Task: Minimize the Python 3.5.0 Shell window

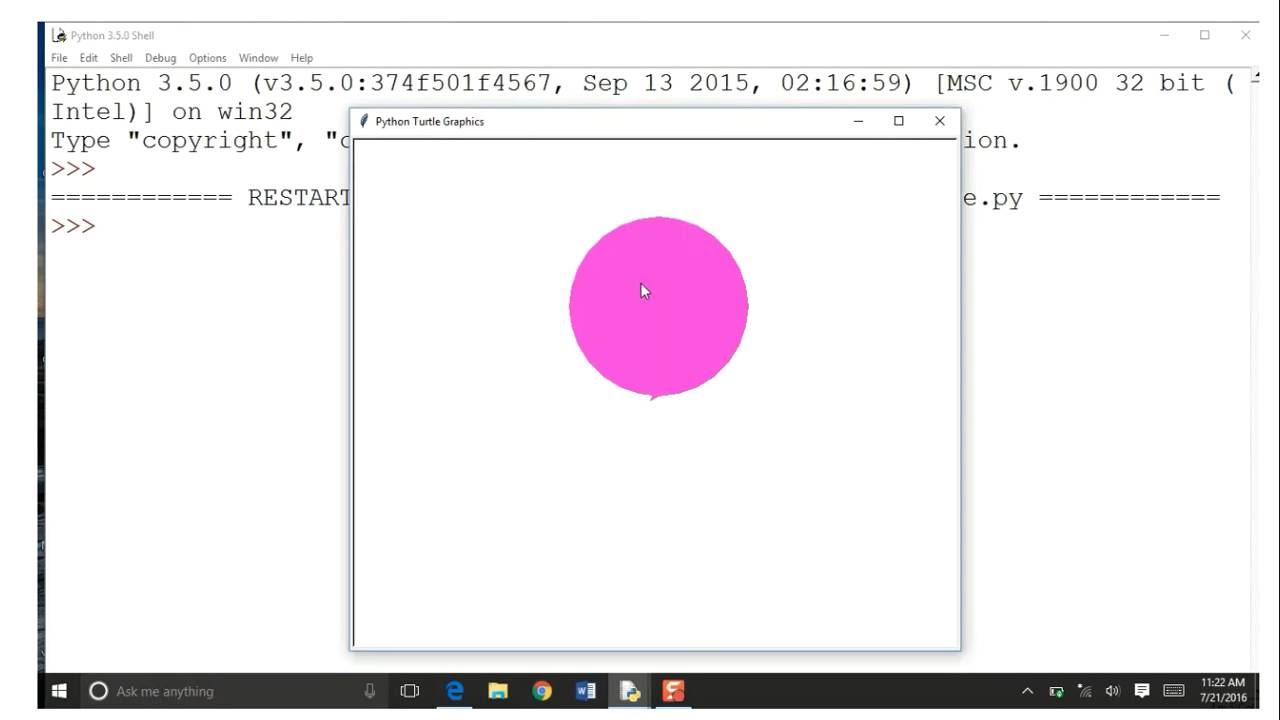Action: click(x=1165, y=35)
